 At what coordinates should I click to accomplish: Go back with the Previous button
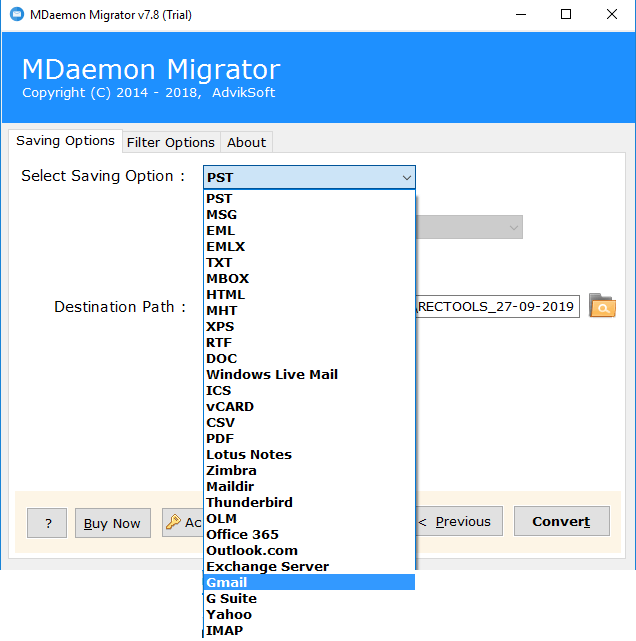459,521
